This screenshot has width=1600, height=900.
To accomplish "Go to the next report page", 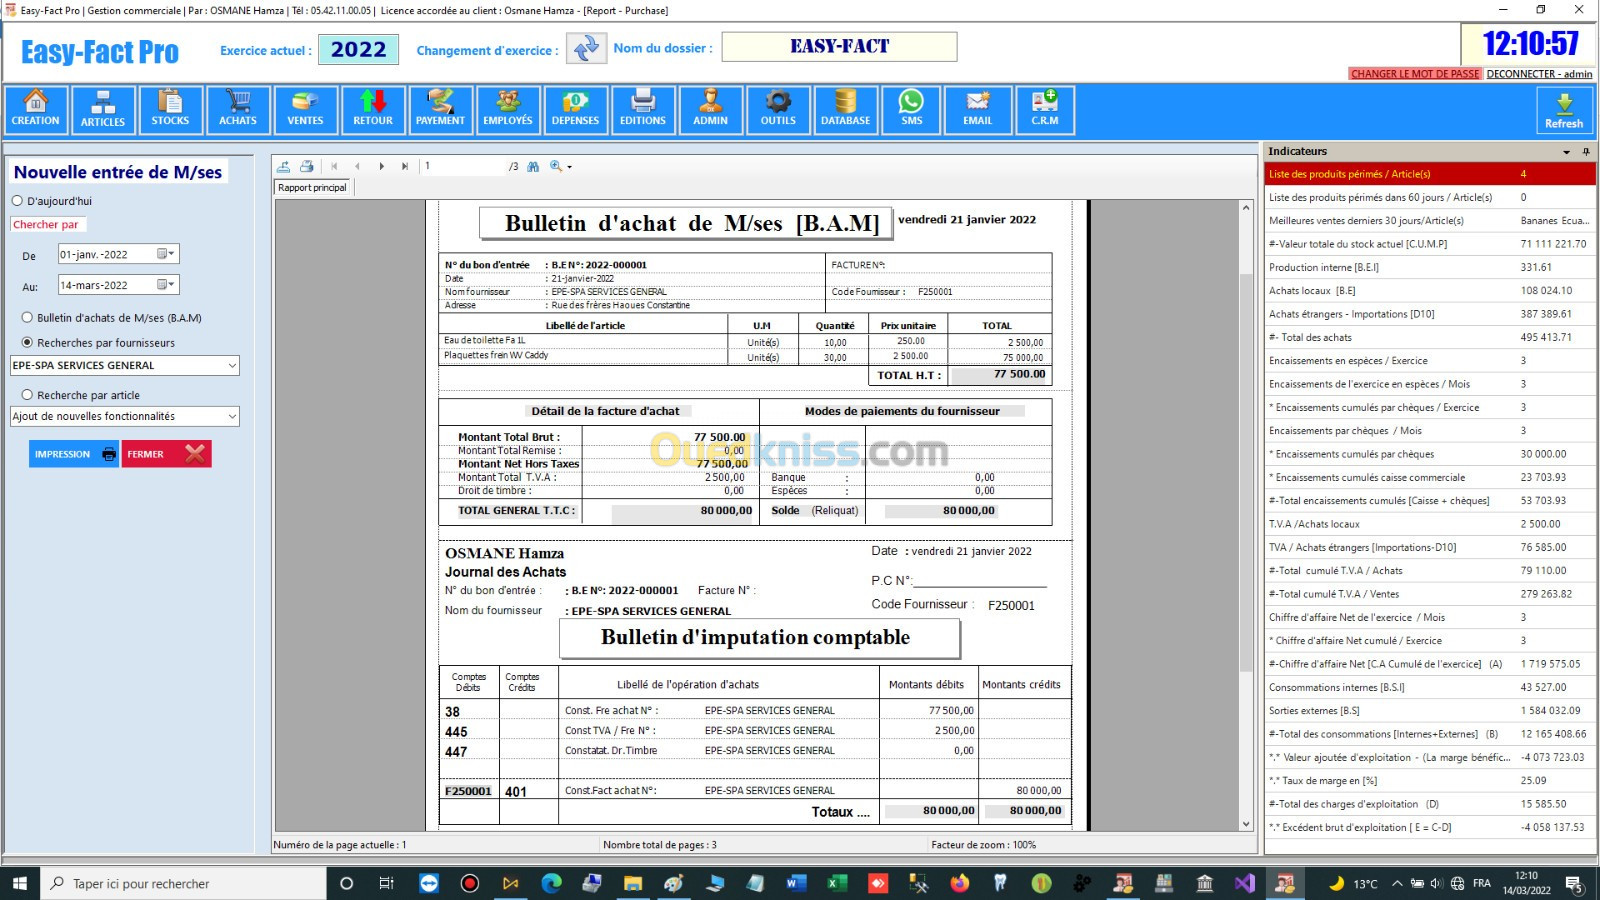I will click(382, 167).
